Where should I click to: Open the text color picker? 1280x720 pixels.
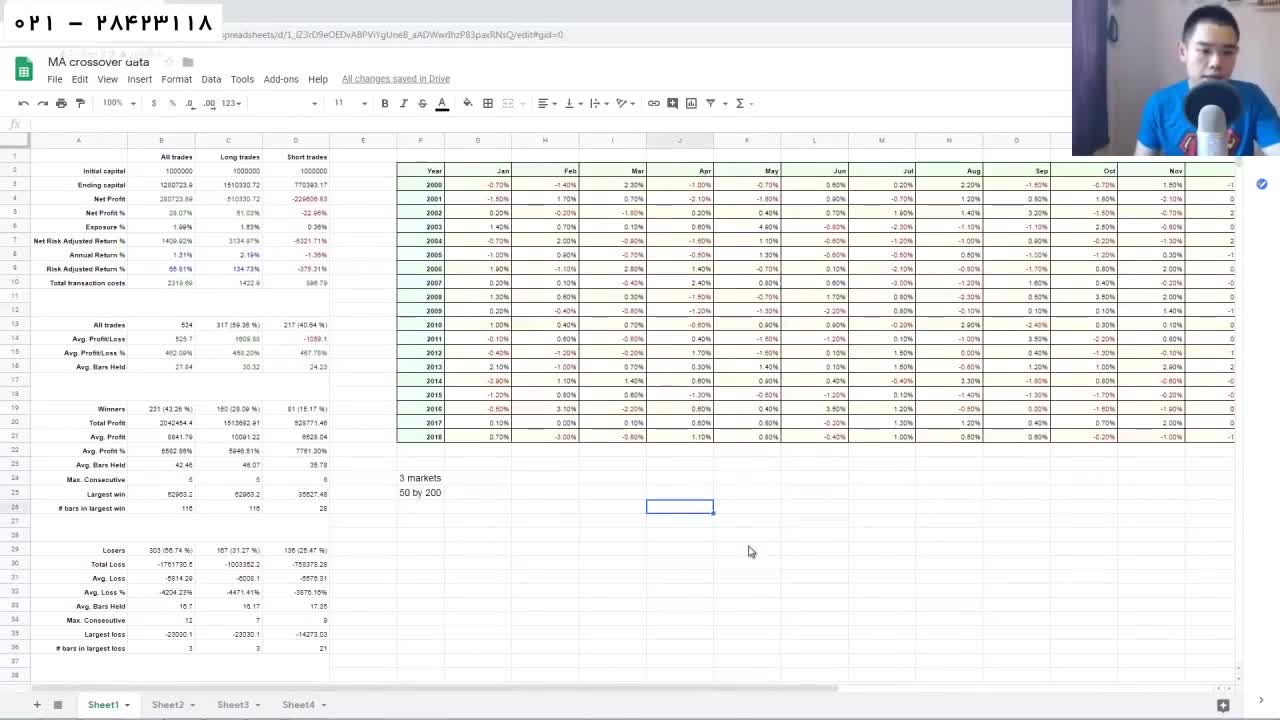click(441, 103)
